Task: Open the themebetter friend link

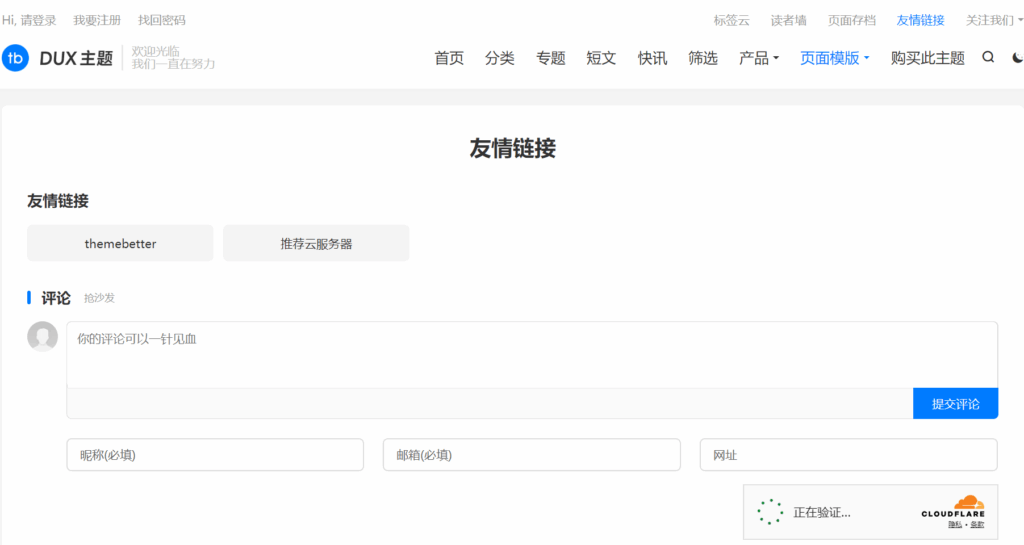Action: point(120,243)
